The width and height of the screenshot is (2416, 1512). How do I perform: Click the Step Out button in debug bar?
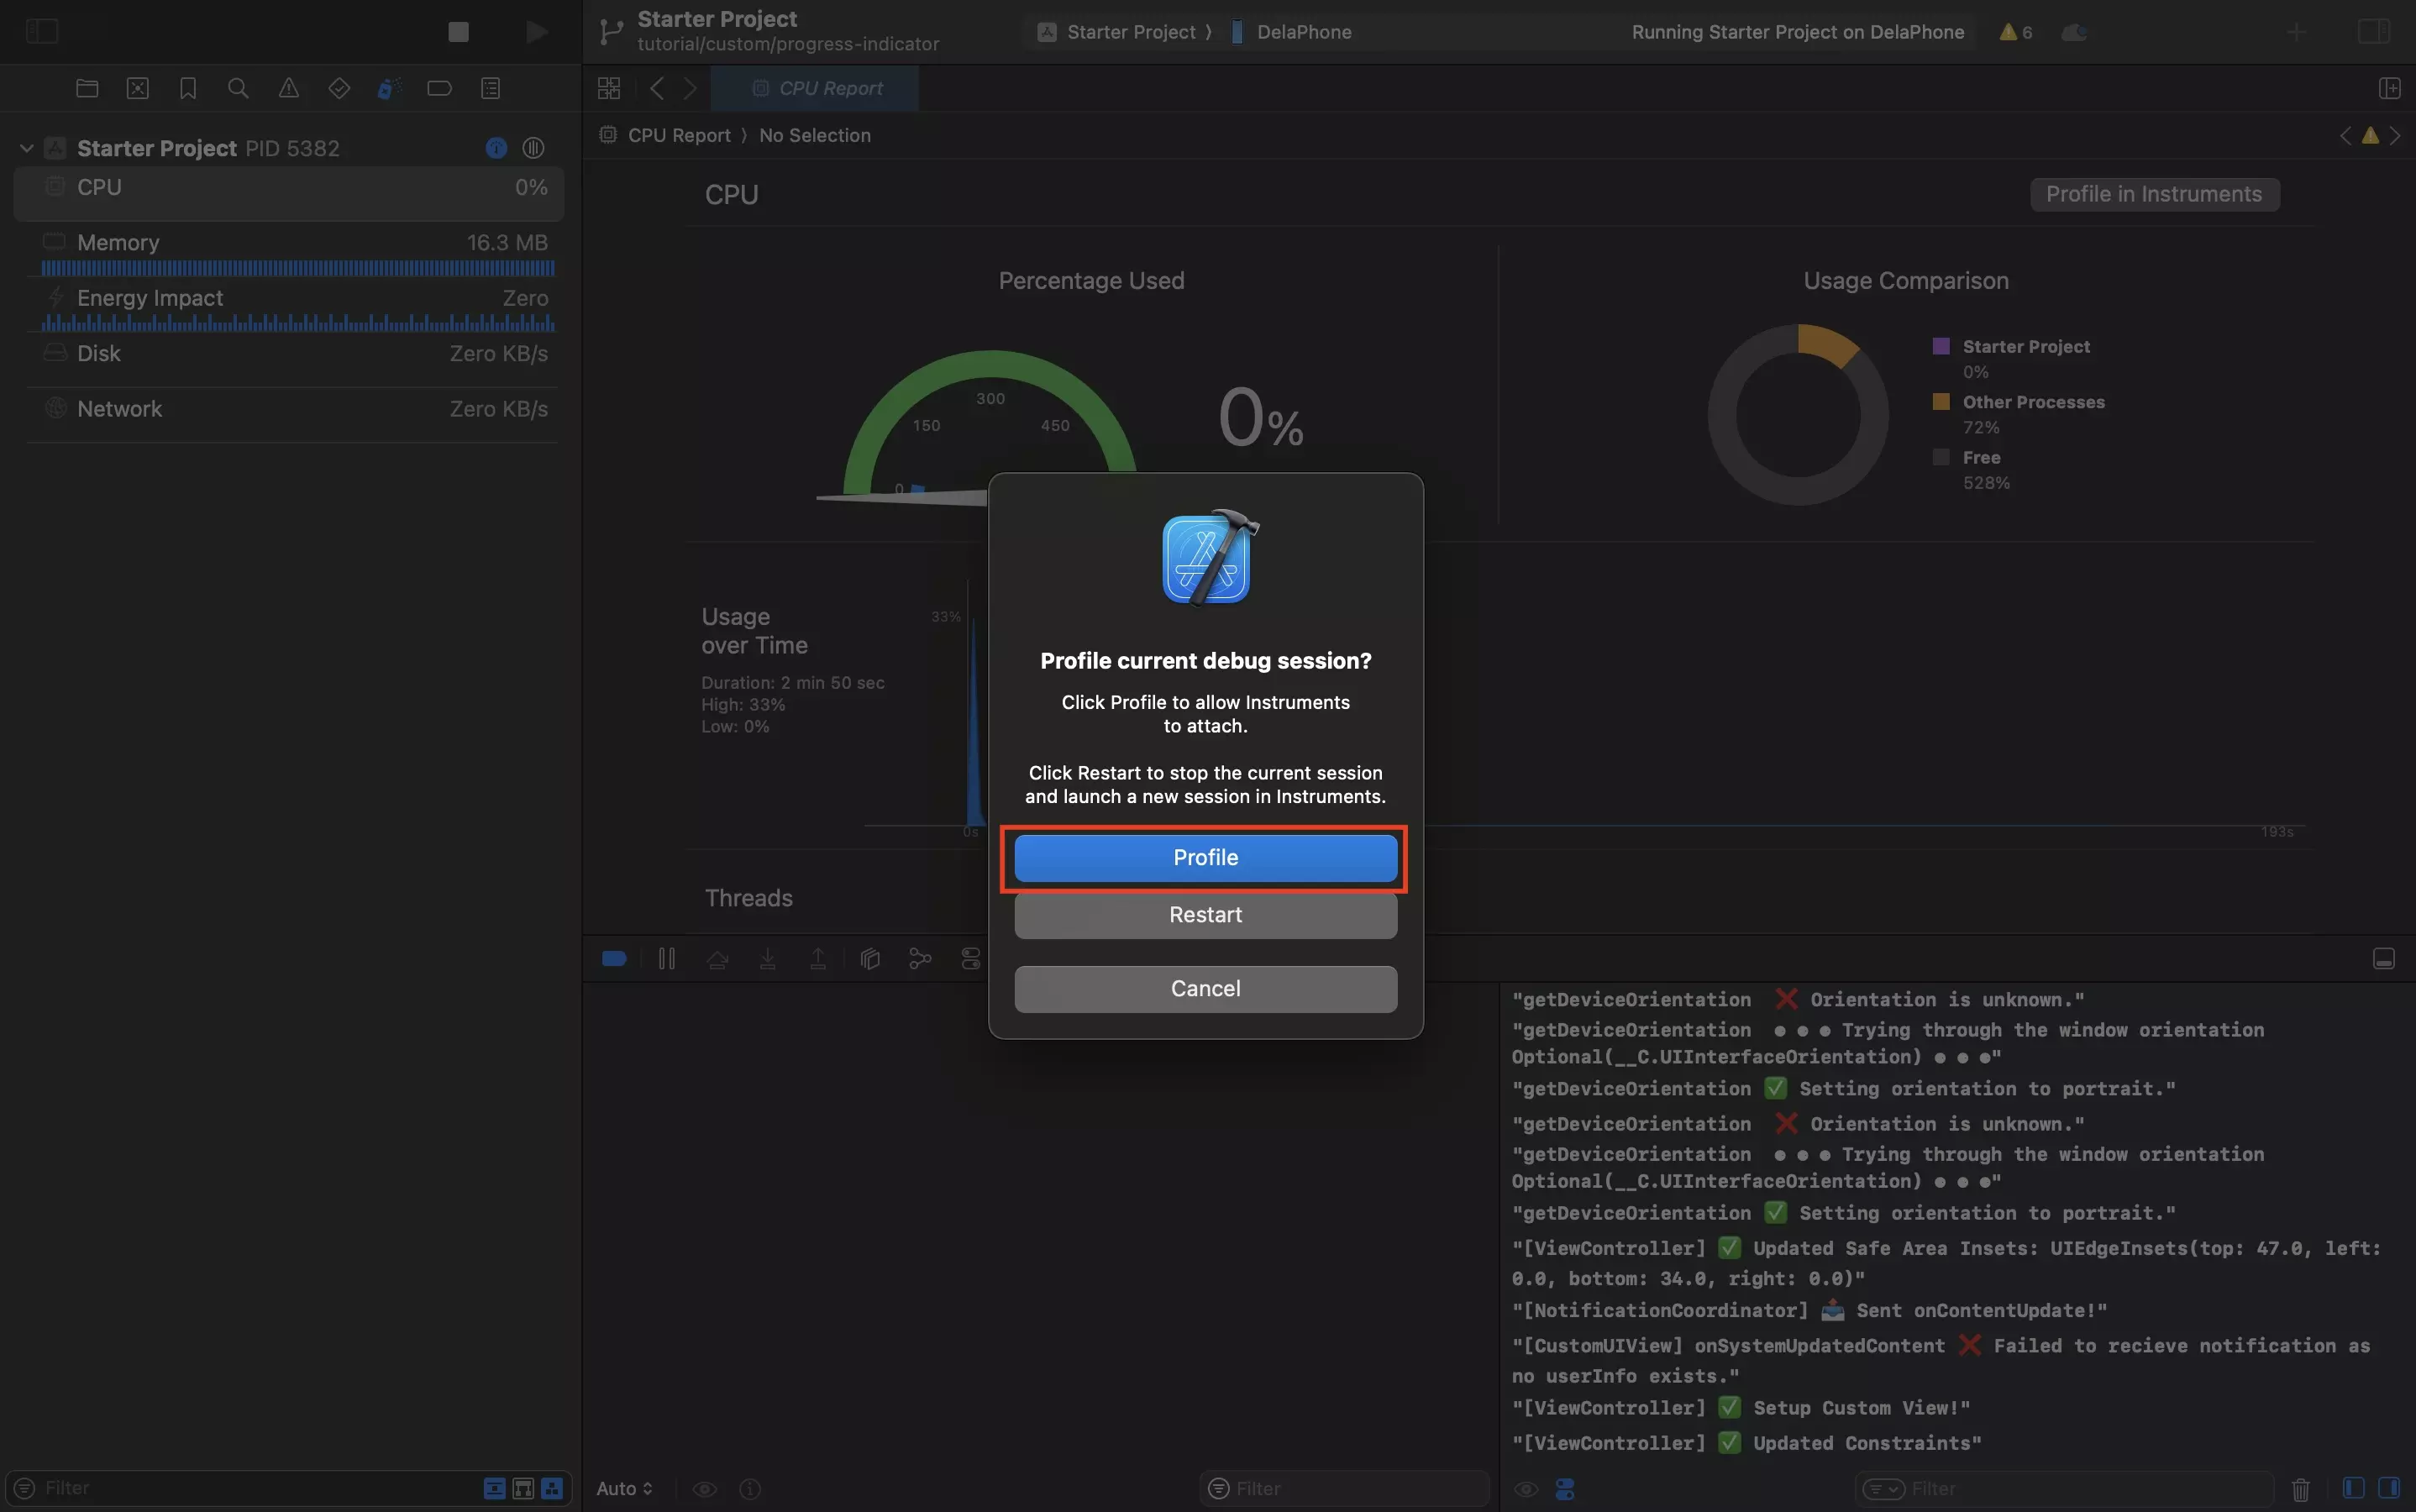point(817,959)
